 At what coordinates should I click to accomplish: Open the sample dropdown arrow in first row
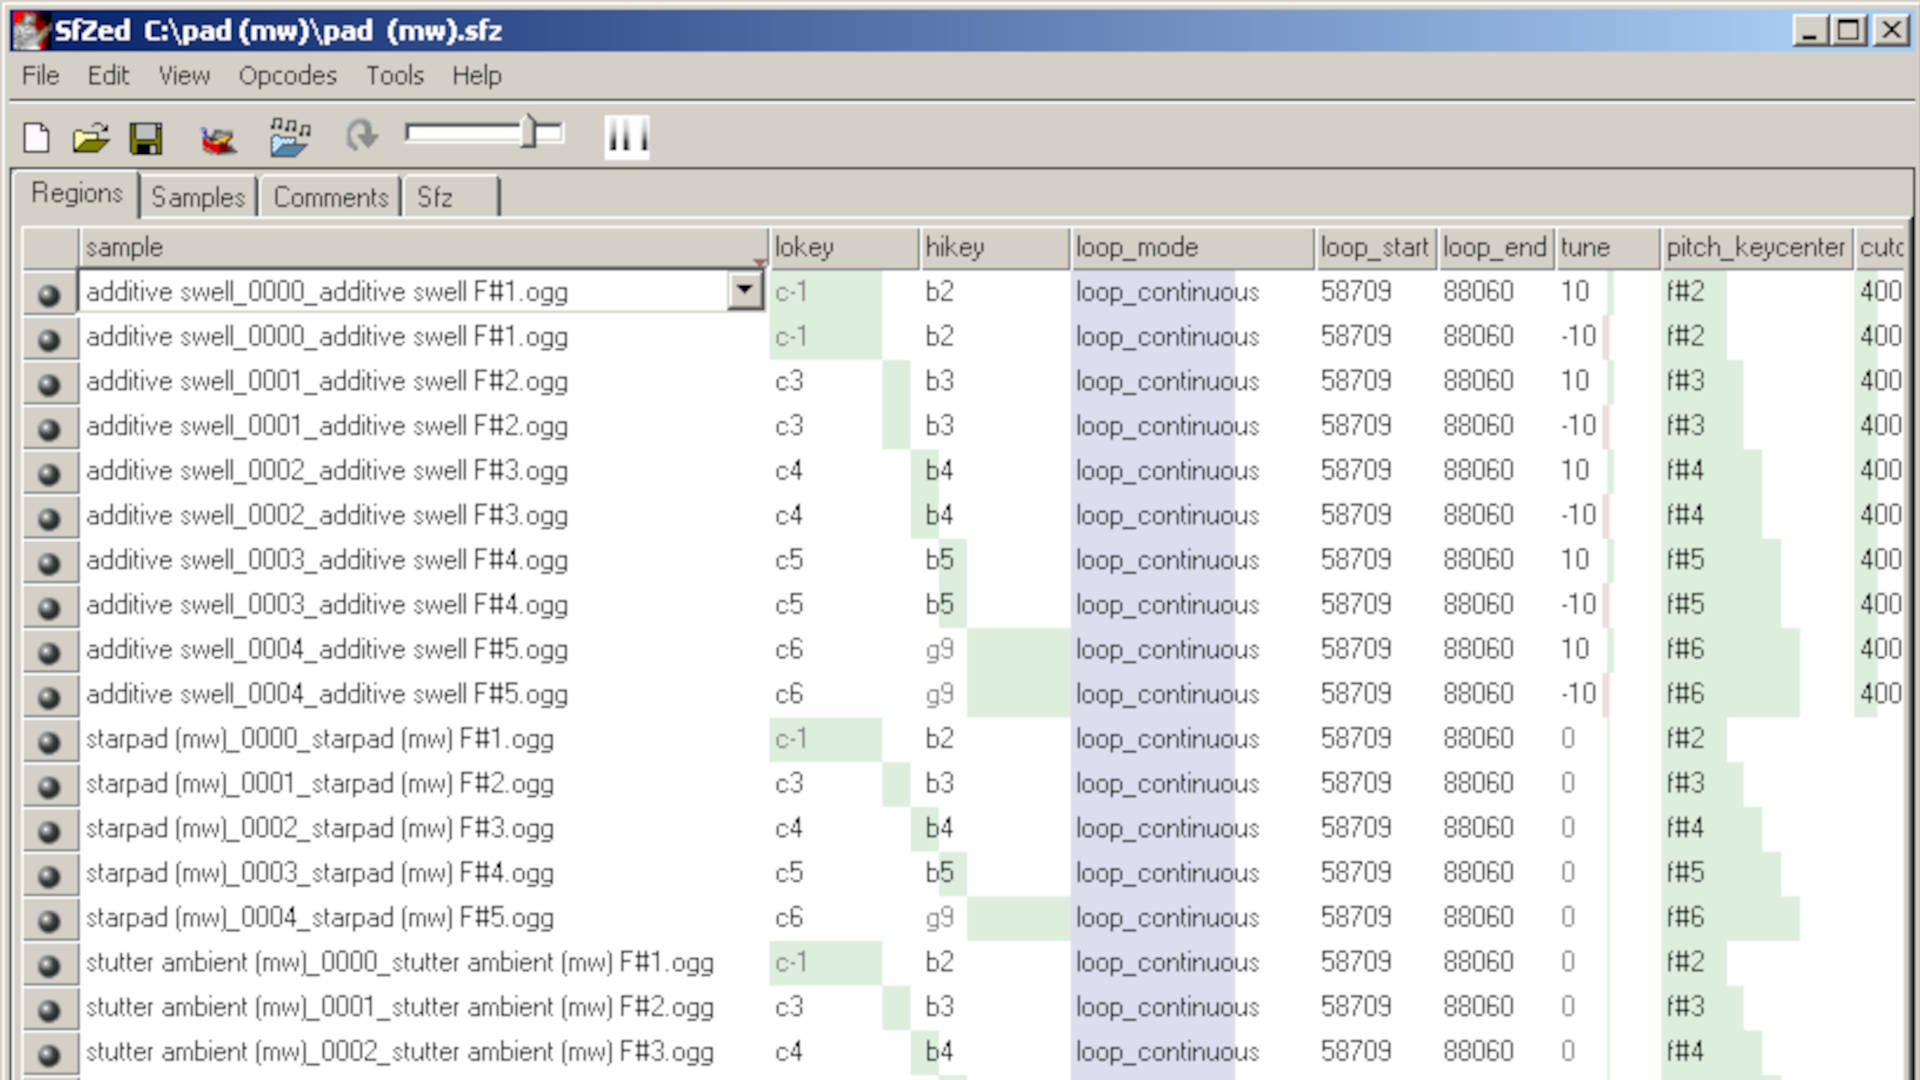pos(744,291)
